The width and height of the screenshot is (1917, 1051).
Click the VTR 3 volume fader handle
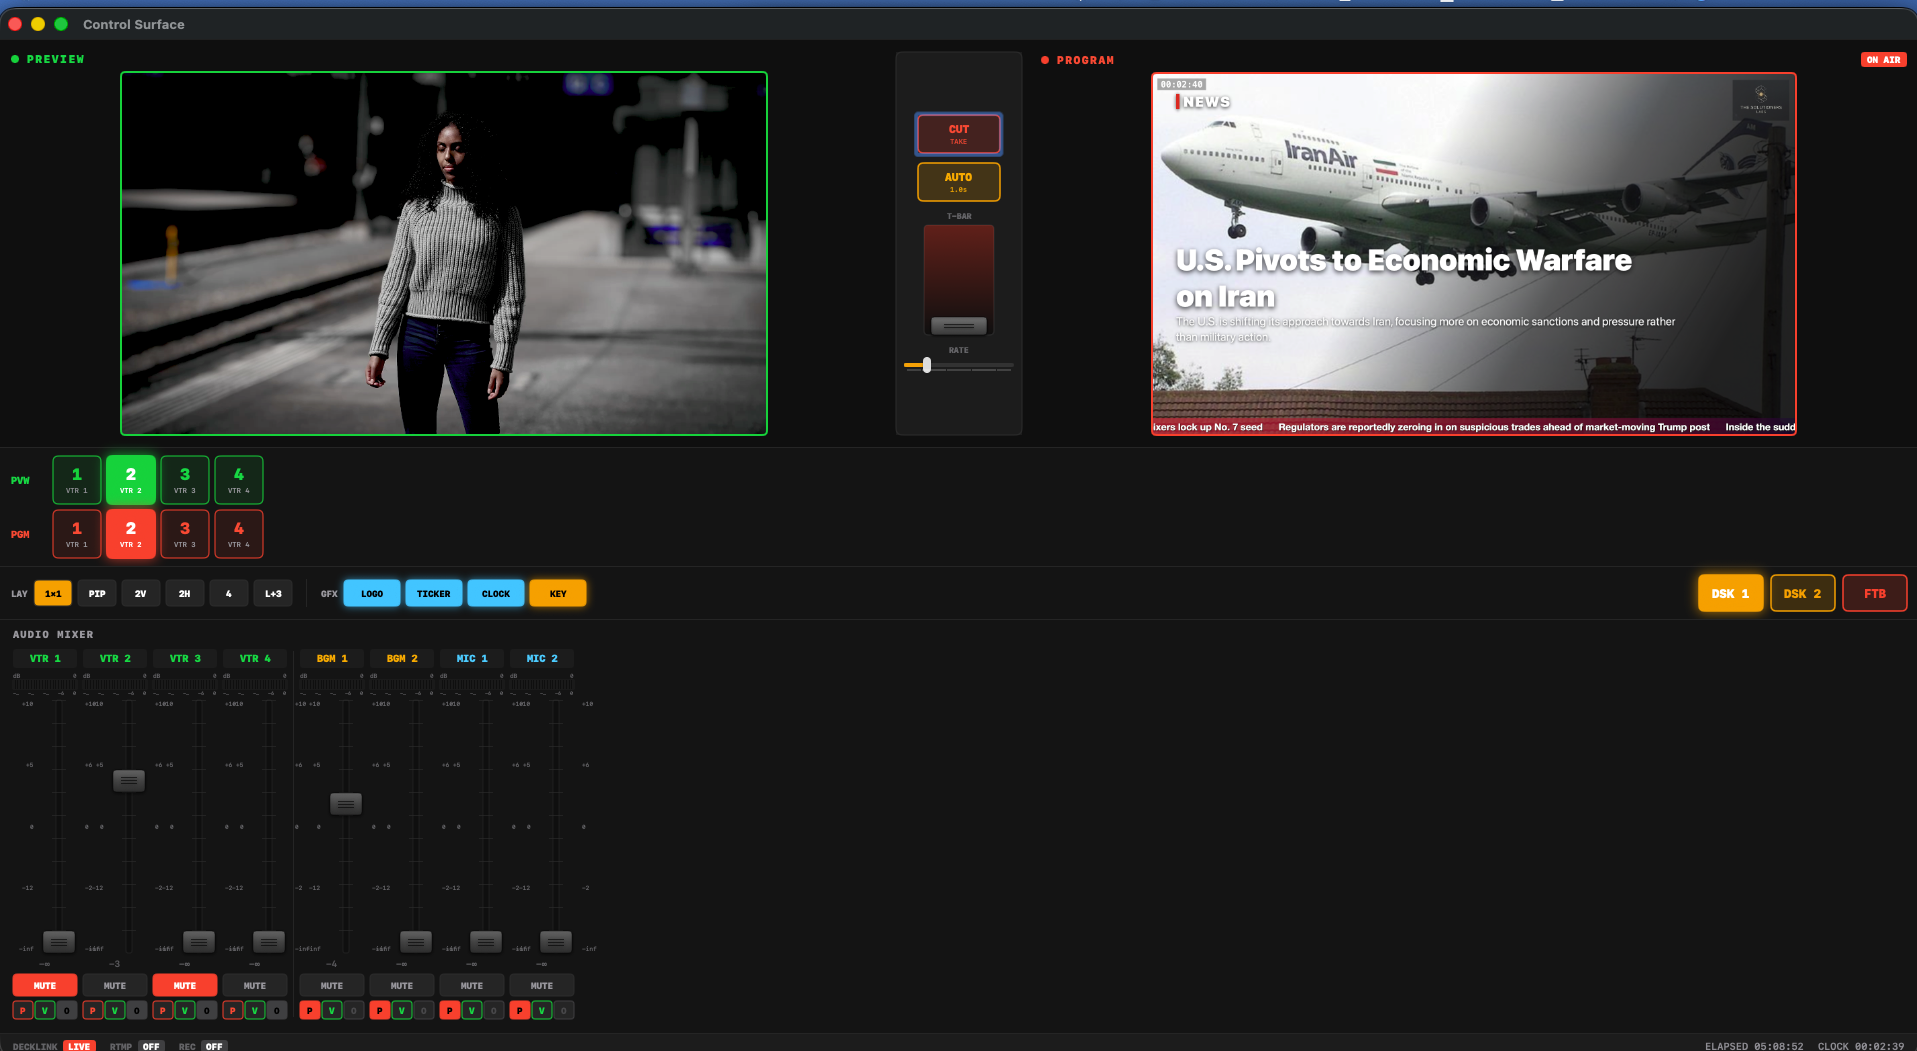(x=199, y=942)
